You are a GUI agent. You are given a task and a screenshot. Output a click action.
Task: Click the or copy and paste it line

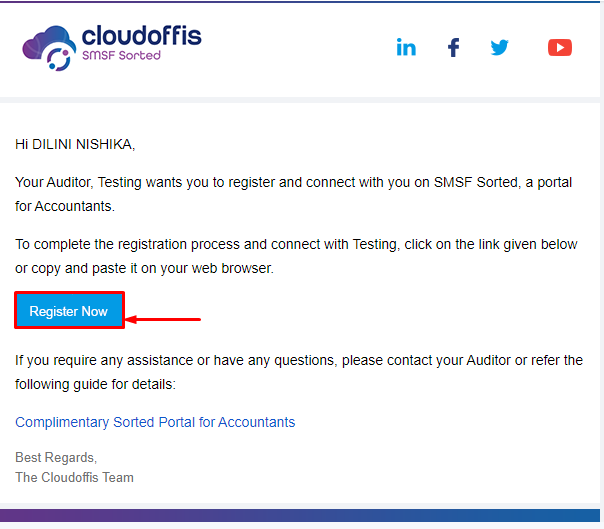(144, 268)
